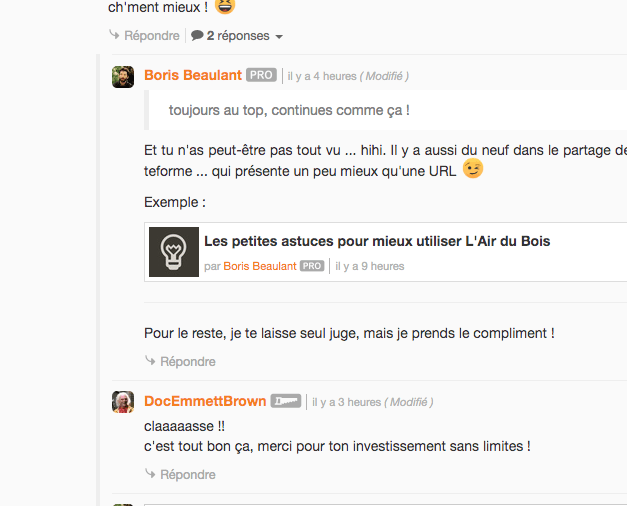Click Répondre at the top of the thread
The width and height of the screenshot is (627, 506).
(x=144, y=36)
